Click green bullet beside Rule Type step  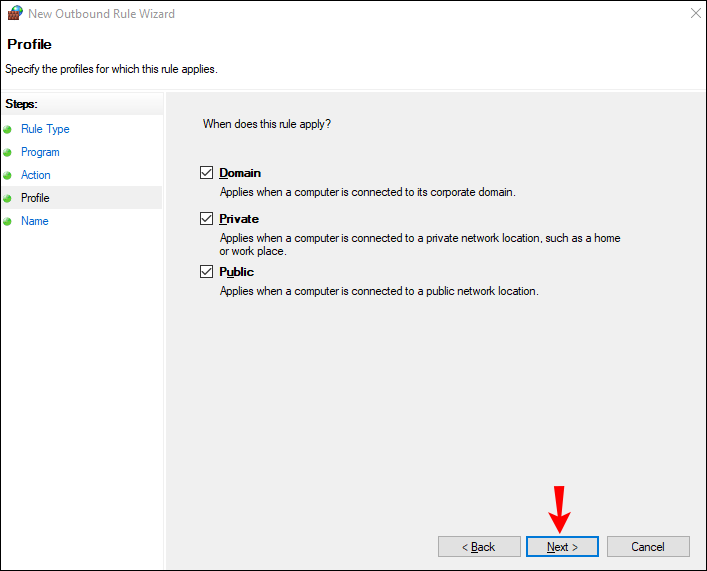pos(9,129)
